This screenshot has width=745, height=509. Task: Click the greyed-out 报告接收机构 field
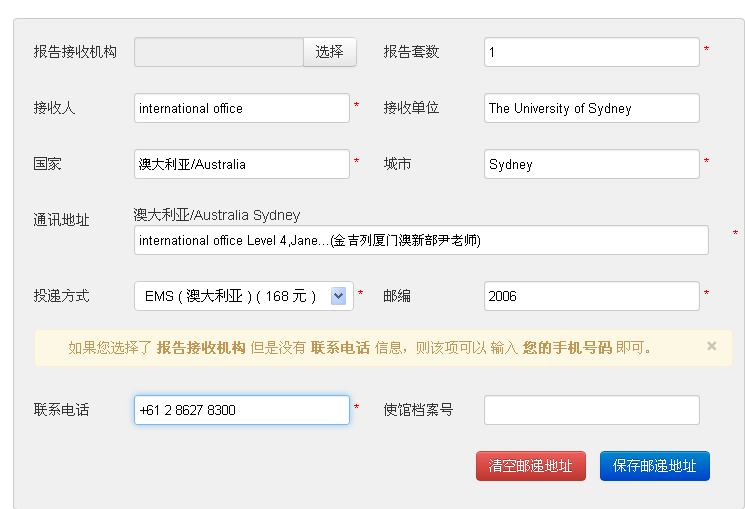[x=218, y=52]
